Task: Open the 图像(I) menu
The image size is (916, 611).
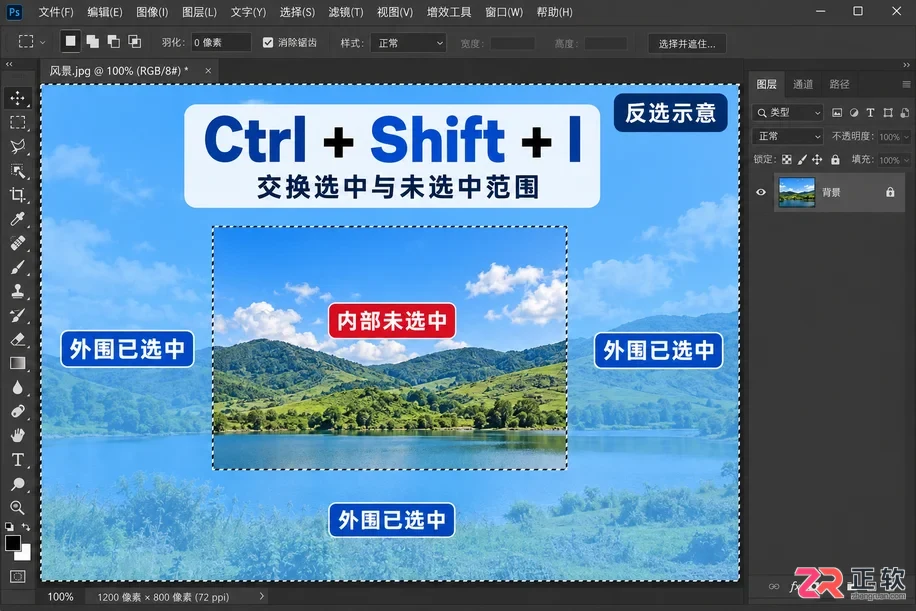Action: [x=152, y=12]
